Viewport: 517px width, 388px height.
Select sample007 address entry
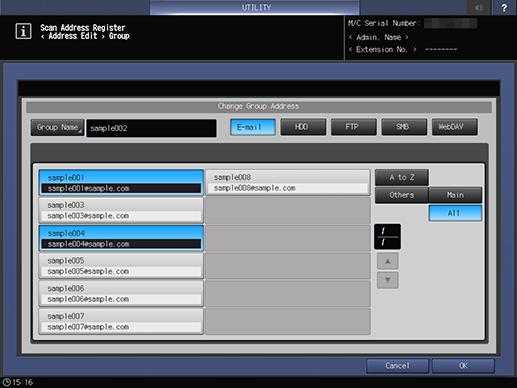coord(121,321)
